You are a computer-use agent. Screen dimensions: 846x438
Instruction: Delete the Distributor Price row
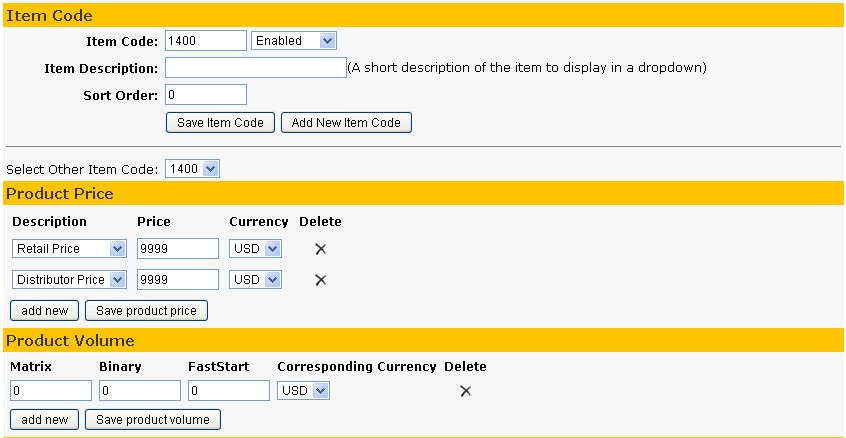pos(320,280)
